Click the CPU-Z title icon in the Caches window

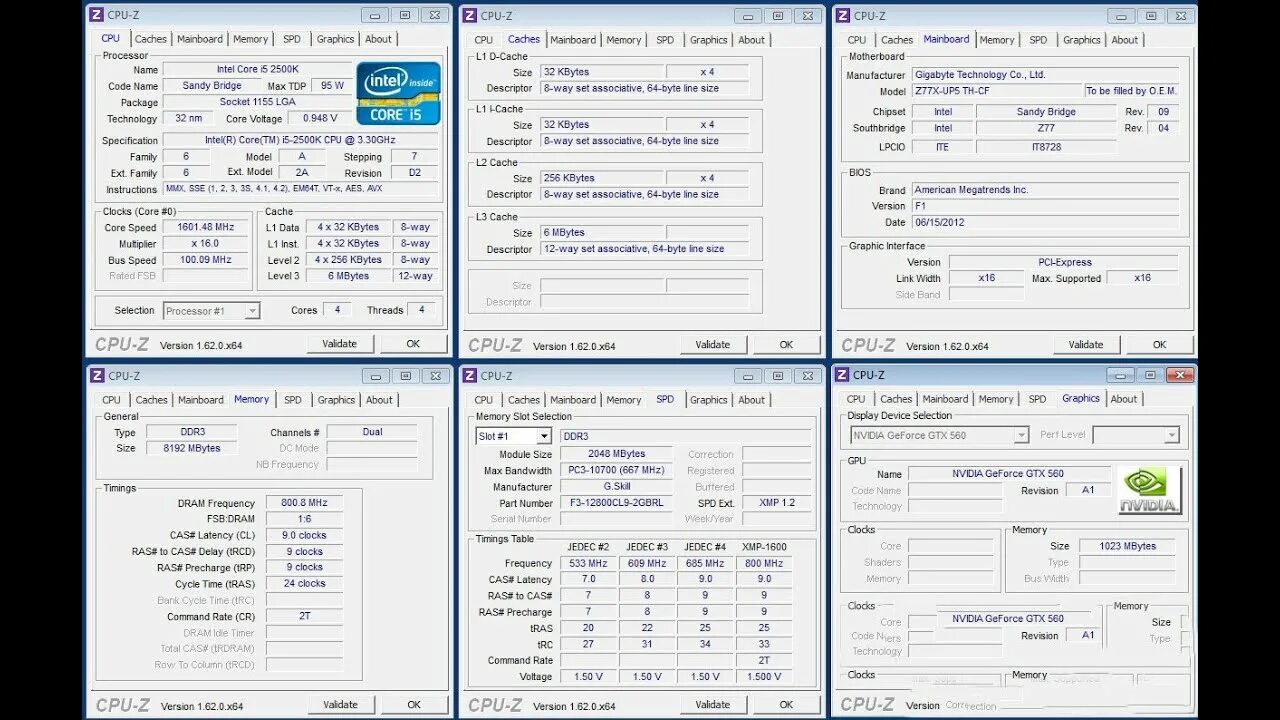point(470,15)
